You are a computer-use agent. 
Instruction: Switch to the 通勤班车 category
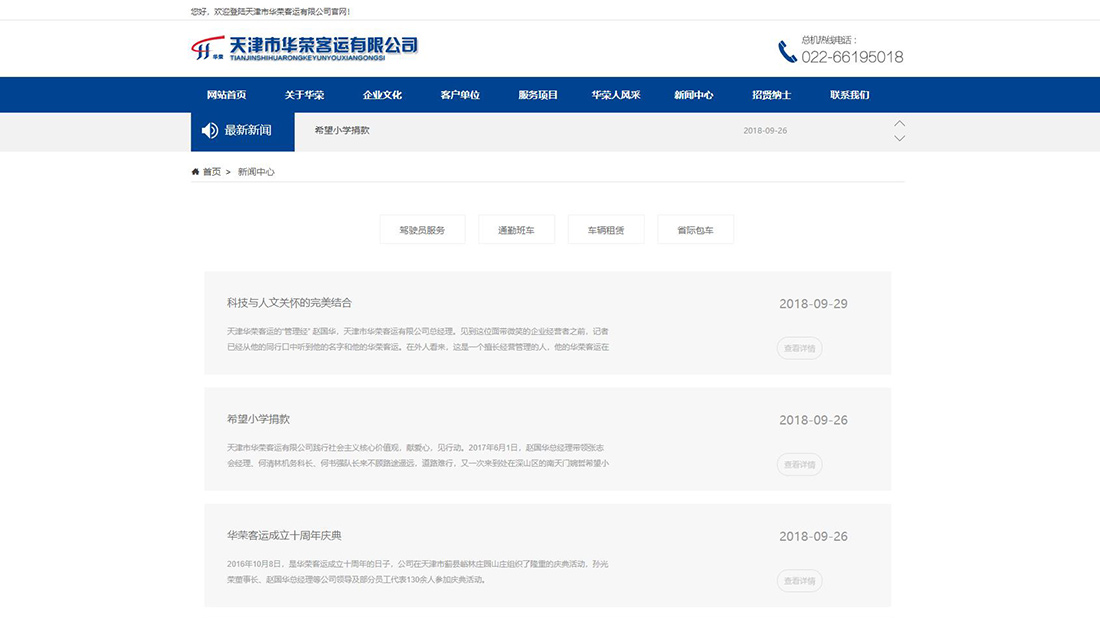[516, 230]
